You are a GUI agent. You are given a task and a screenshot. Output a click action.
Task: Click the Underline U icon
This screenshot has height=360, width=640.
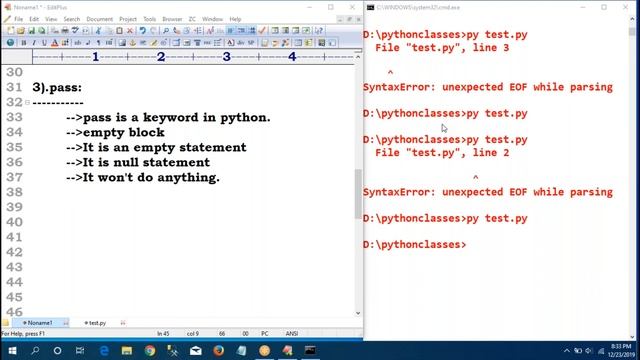click(44, 42)
